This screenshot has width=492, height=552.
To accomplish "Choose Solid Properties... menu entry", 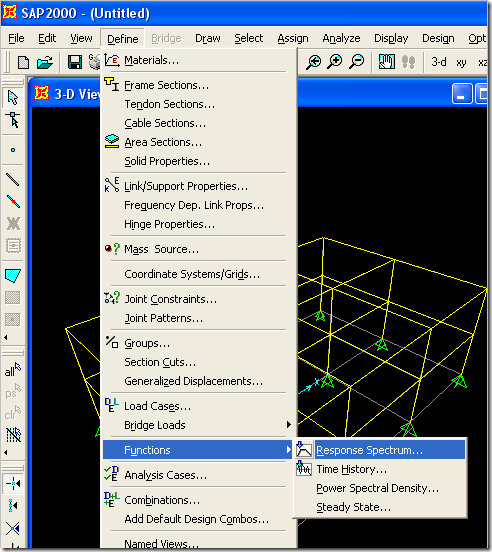I will tap(199, 161).
